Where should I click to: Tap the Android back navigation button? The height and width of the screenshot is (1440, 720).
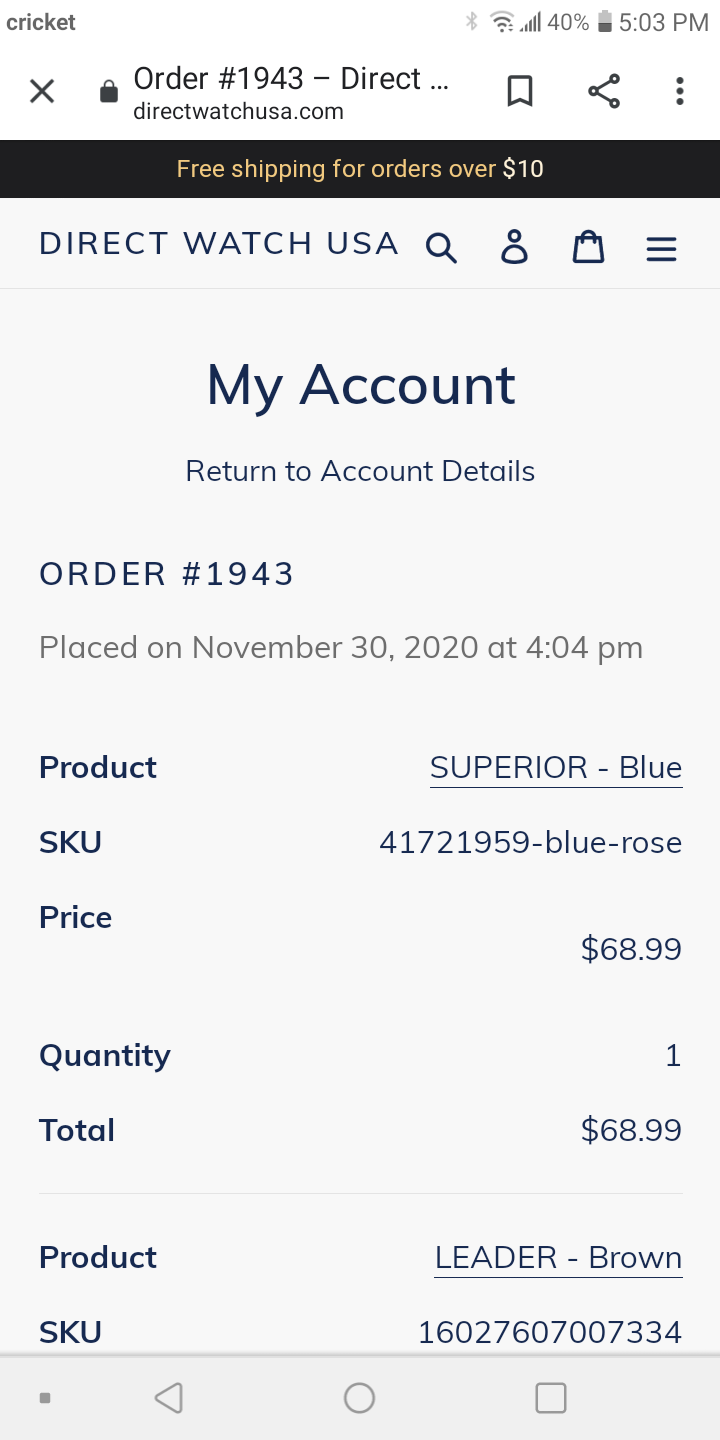tap(169, 1397)
